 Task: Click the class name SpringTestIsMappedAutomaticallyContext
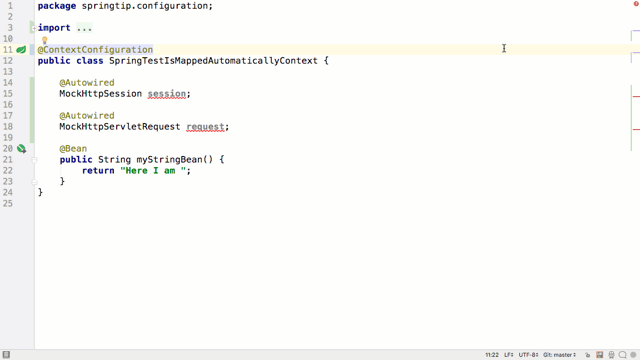(x=213, y=61)
